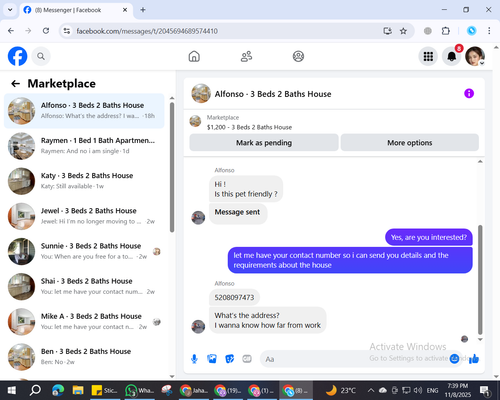Viewport: 500px width, 400px height.
Task: Open Ben conversation in list
Action: point(84,357)
